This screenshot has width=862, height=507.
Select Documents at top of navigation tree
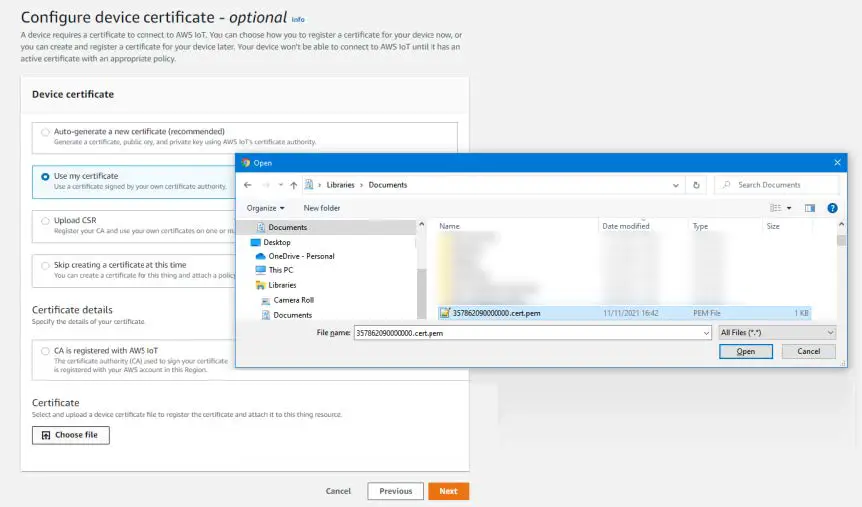(x=288, y=227)
